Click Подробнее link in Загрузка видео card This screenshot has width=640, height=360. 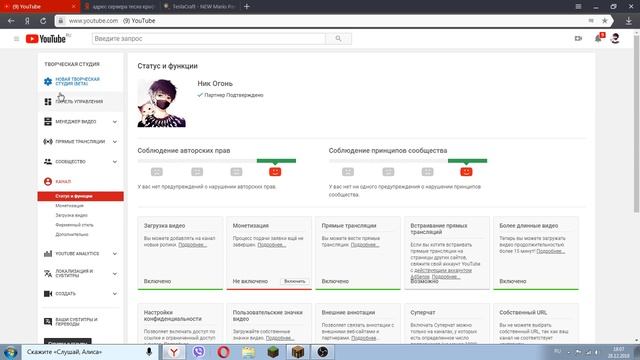[x=193, y=245]
